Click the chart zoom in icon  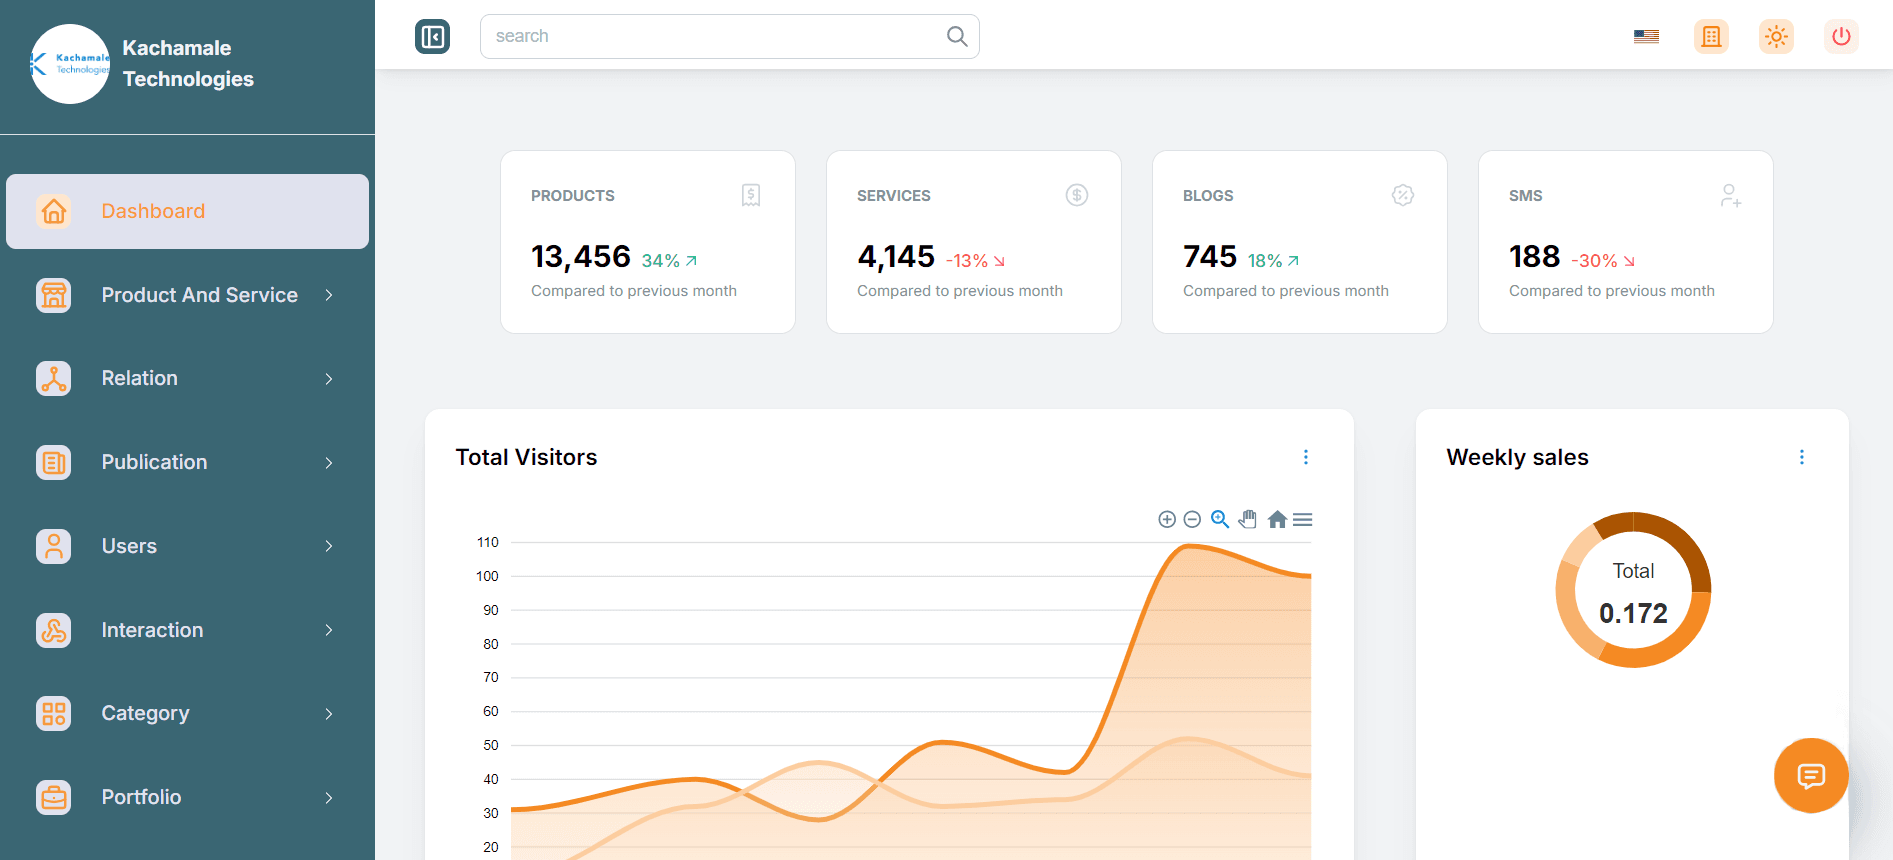coord(1166,519)
